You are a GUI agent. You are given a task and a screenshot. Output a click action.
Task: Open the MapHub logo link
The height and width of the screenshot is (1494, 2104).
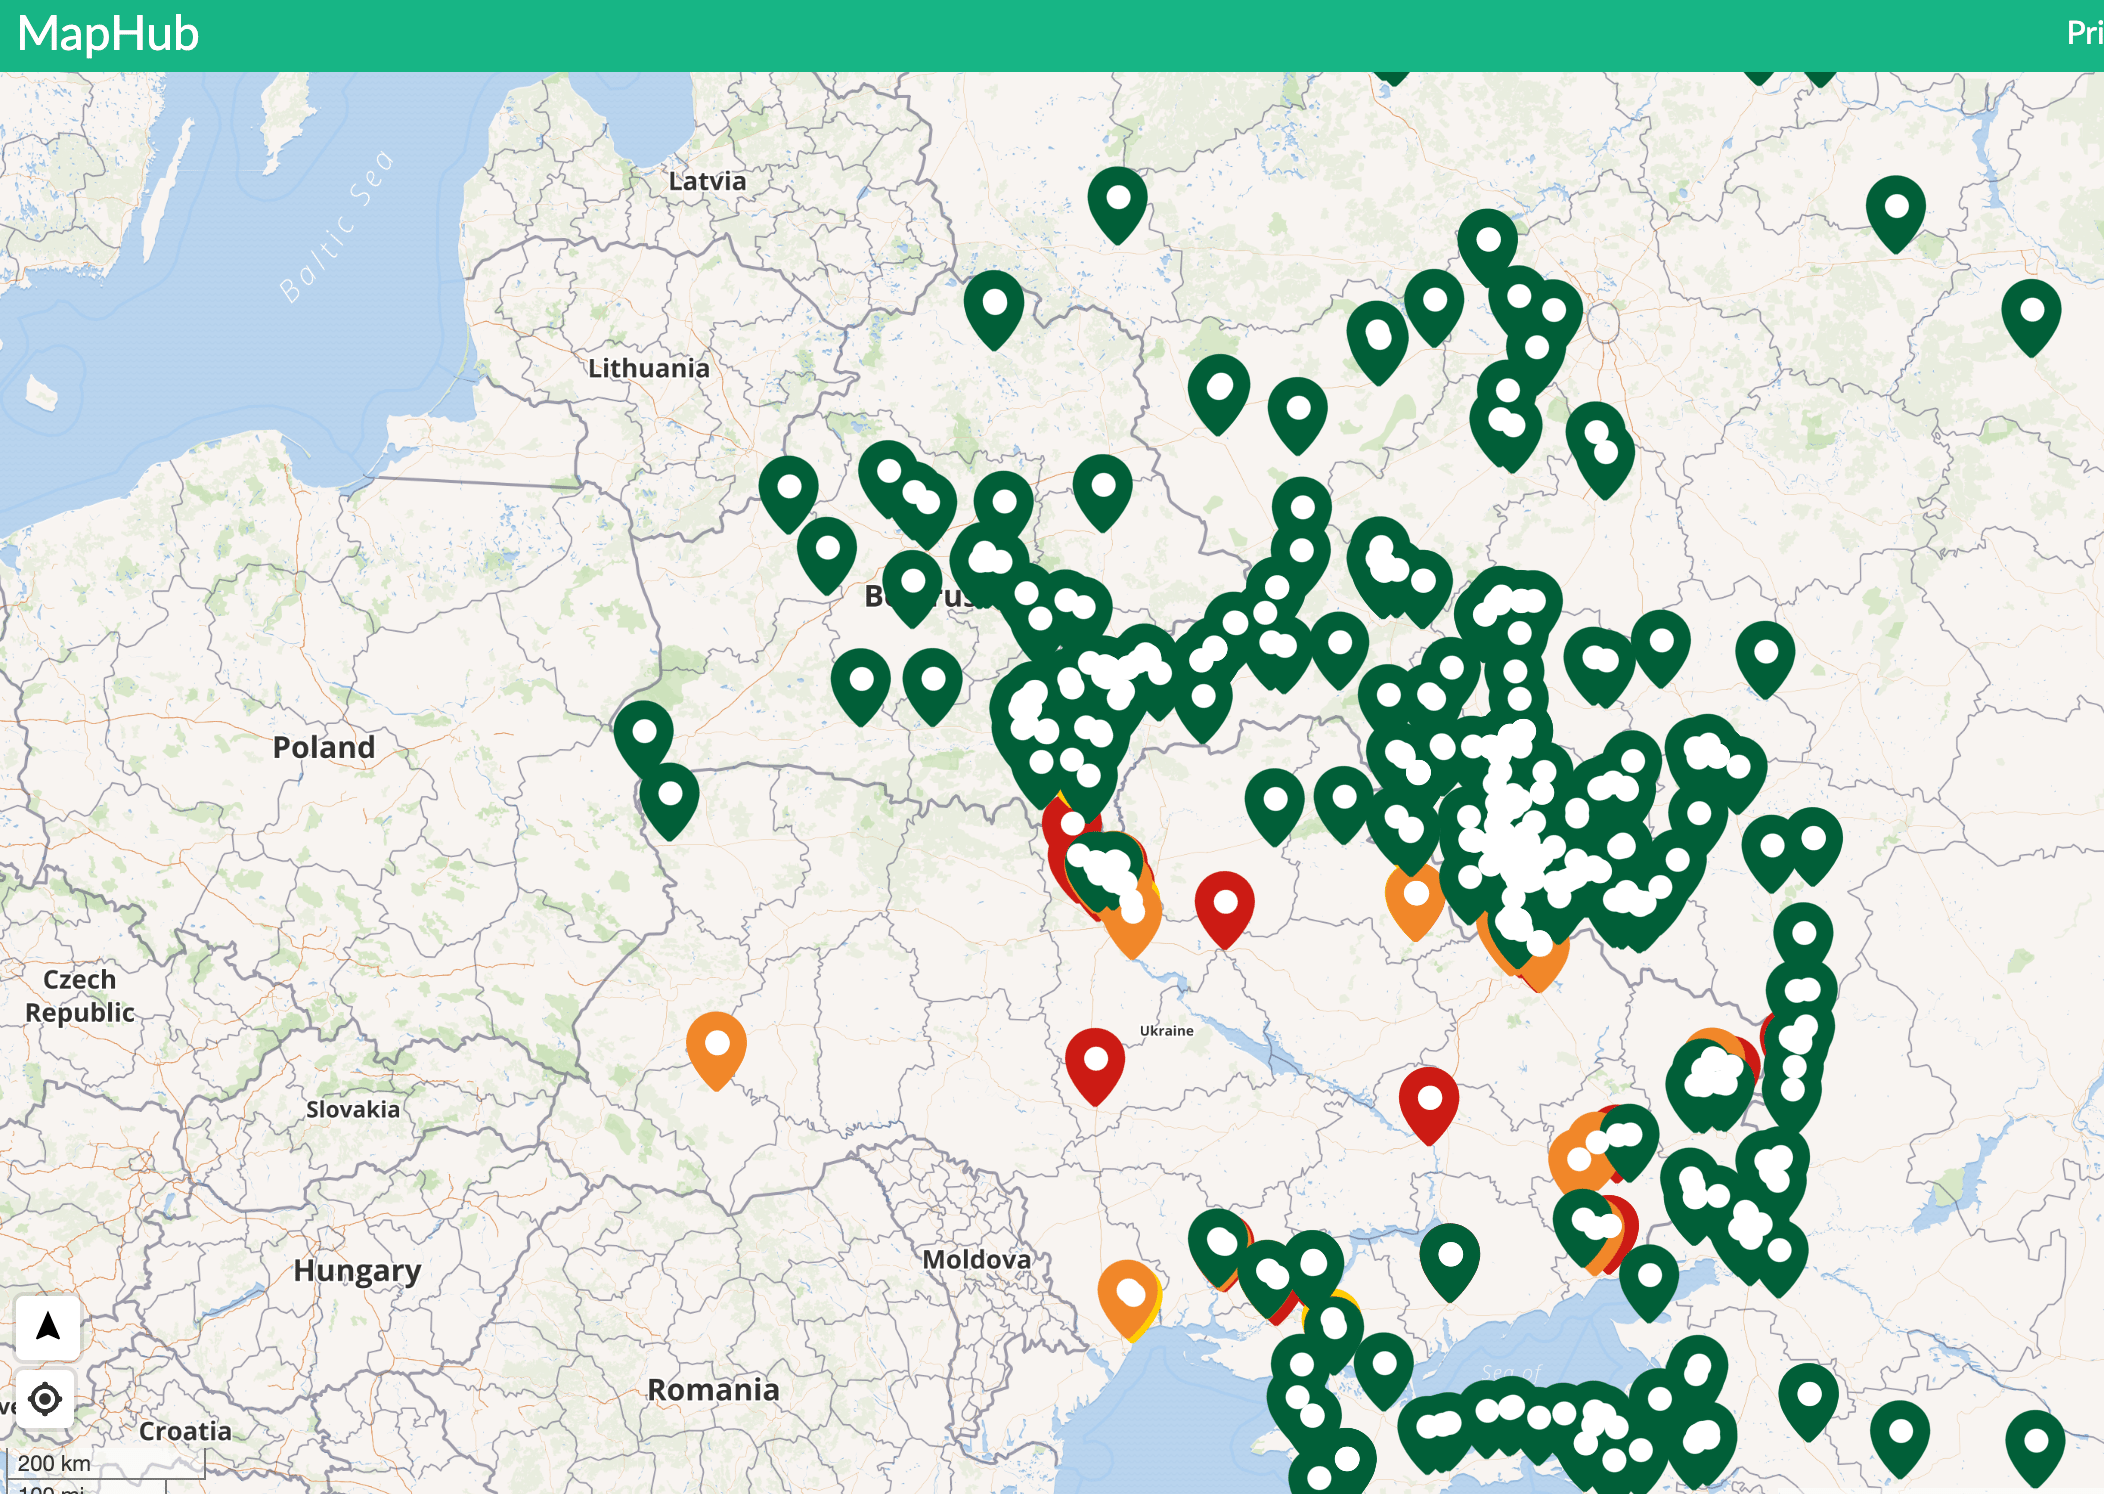click(108, 34)
